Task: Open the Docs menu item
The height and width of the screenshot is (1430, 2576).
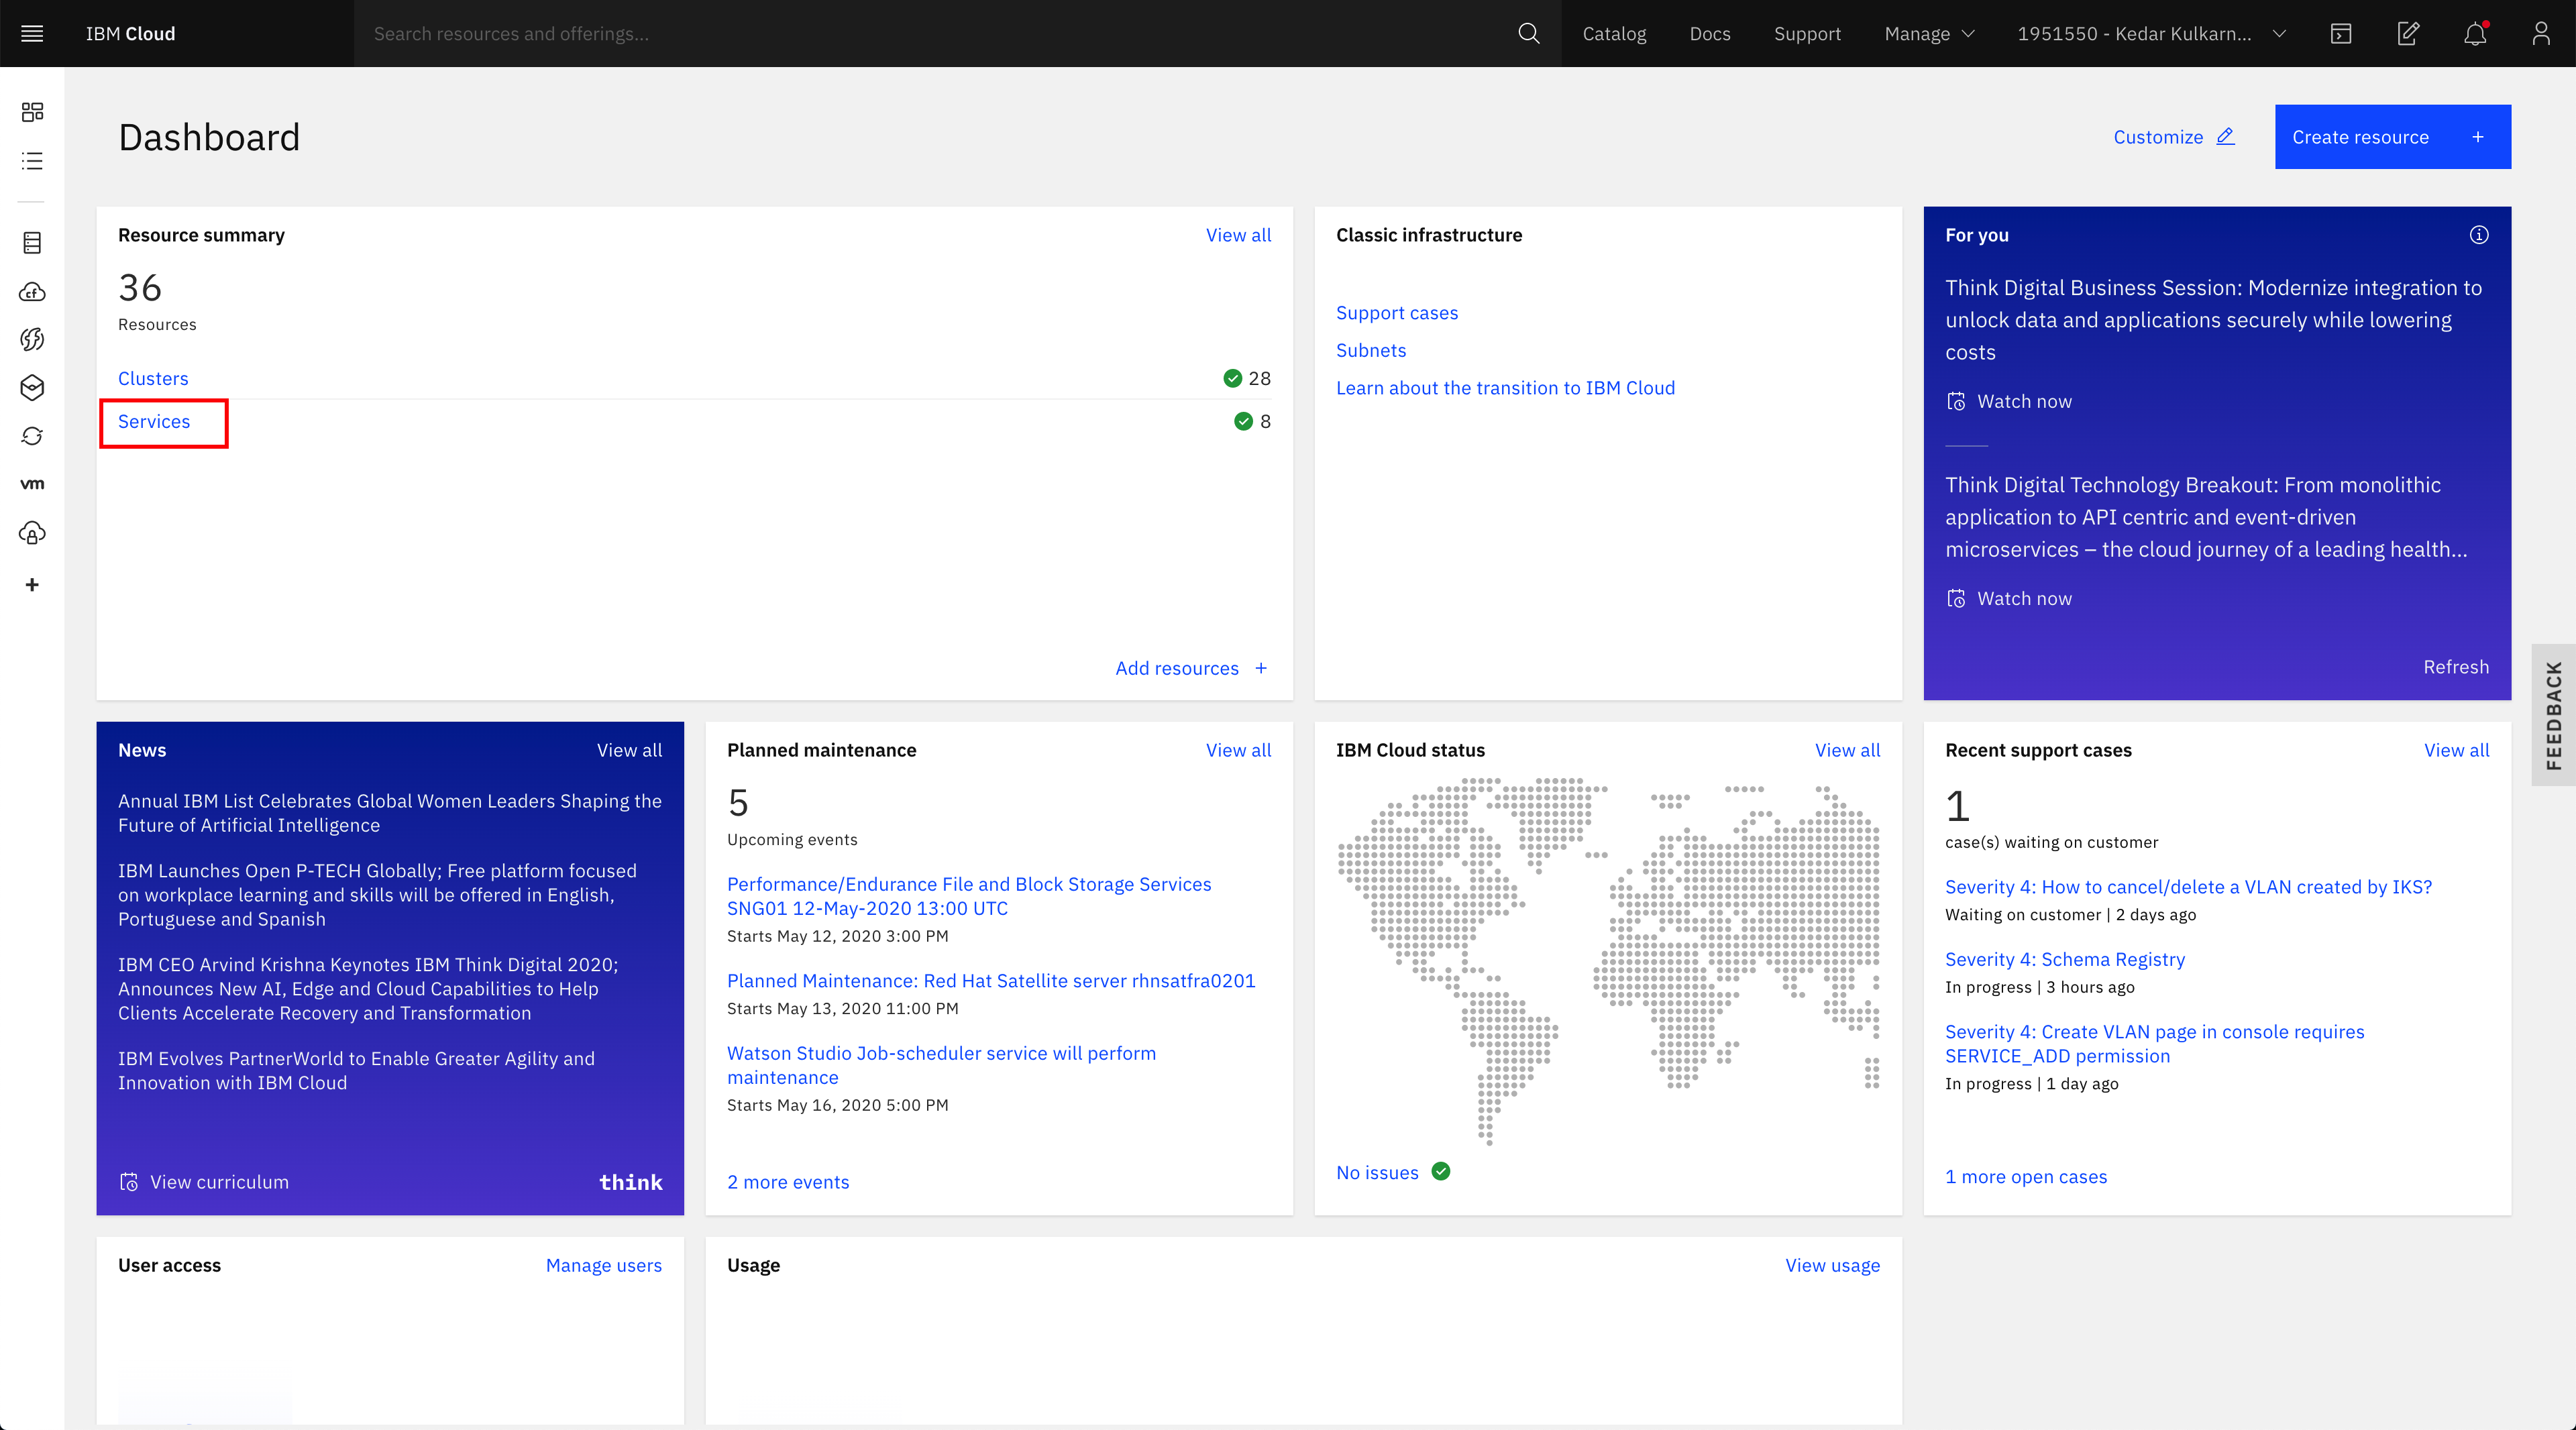Action: (1710, 33)
